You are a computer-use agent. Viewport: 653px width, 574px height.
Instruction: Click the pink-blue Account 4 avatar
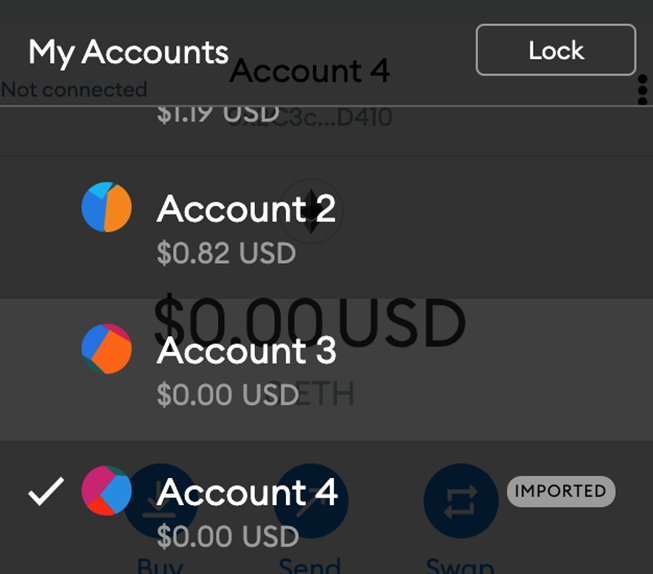tap(106, 491)
